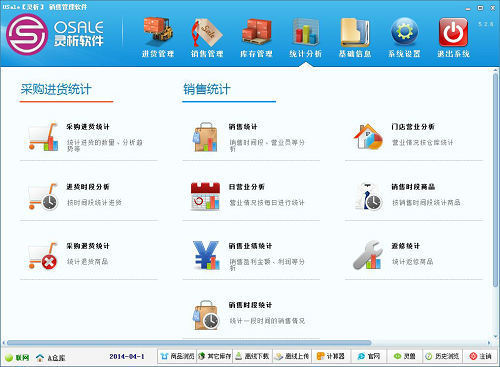
Task: Click 退出系统 red power icon
Action: (x=453, y=38)
